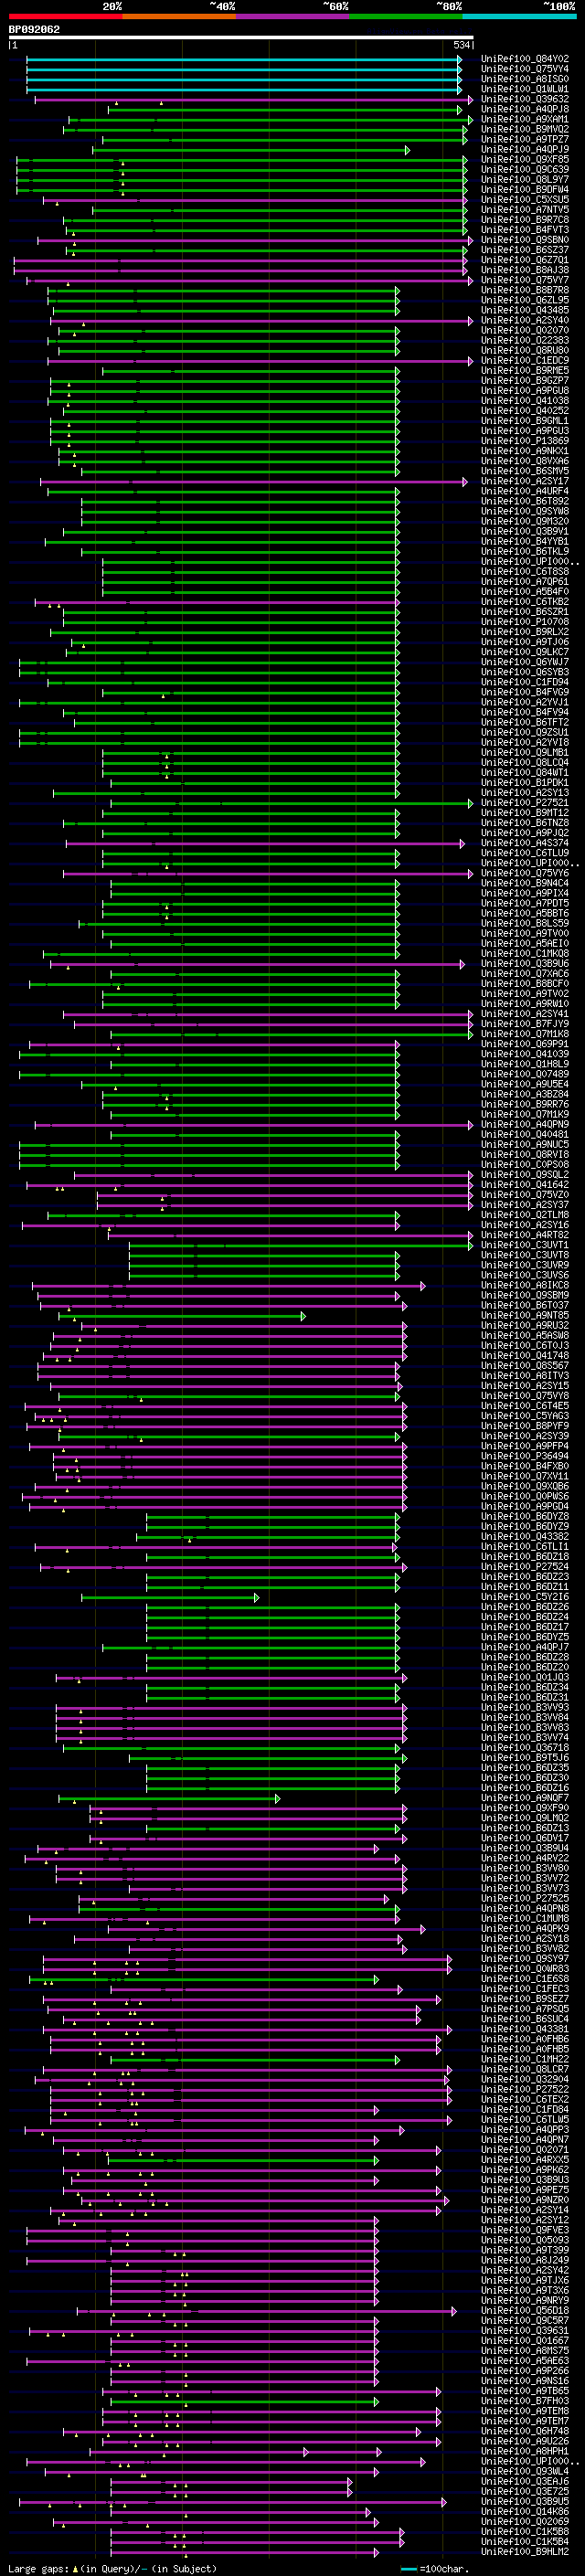Click the cyan ~100% identity legend bar
Viewport: 585px width, 2576px height.
click(519, 17)
